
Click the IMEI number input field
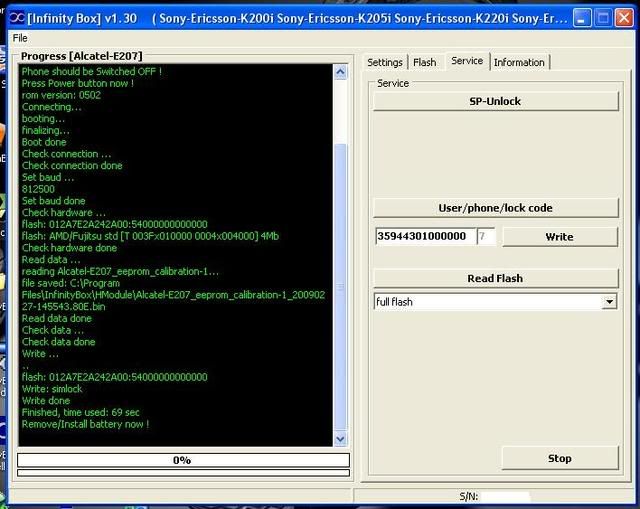pos(424,237)
